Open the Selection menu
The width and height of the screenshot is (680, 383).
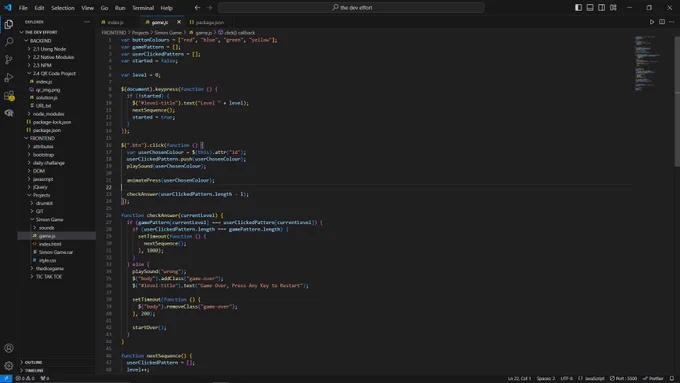point(63,8)
